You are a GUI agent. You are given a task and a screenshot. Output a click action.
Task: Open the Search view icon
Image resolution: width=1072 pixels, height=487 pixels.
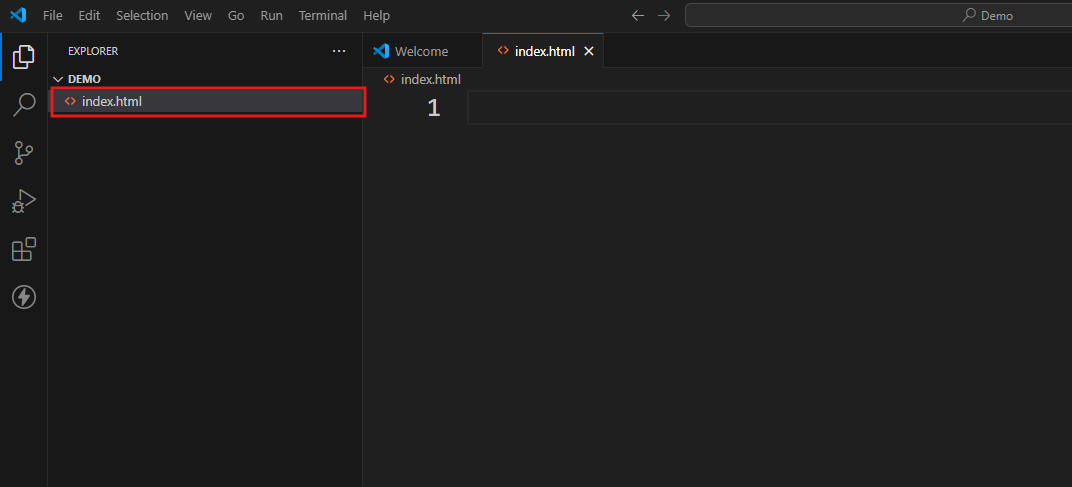pyautogui.click(x=23, y=105)
